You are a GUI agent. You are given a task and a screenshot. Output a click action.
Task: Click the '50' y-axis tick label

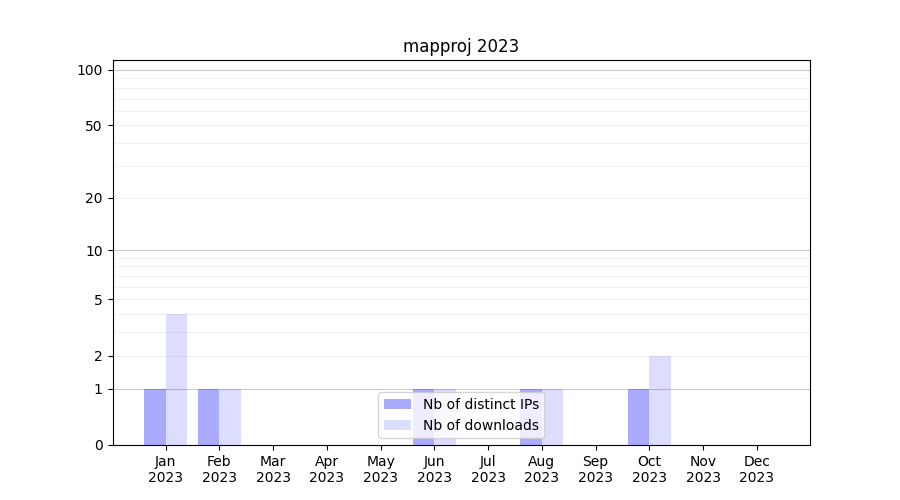click(94, 126)
